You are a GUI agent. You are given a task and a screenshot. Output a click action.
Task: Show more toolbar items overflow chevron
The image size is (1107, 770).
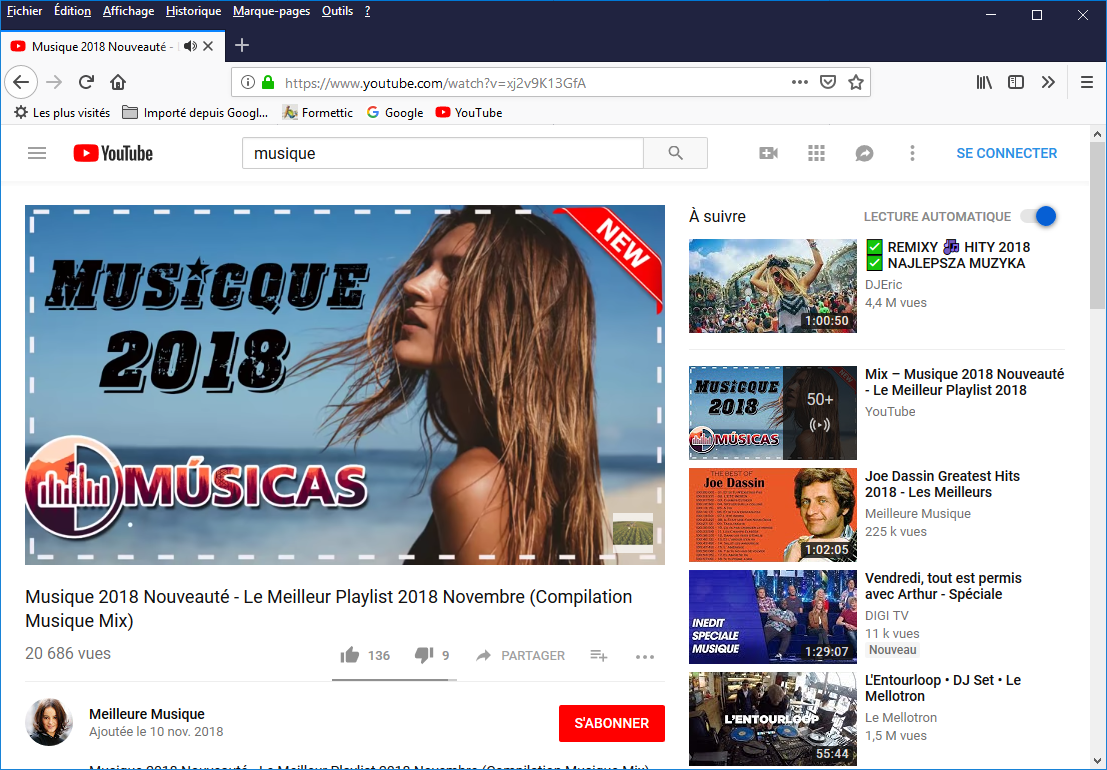[x=1048, y=83]
